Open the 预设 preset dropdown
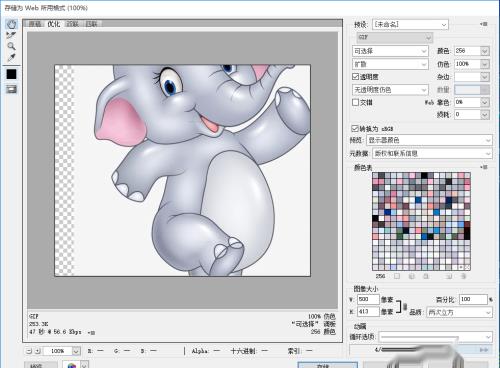The width and height of the screenshot is (500, 368). 410,24
